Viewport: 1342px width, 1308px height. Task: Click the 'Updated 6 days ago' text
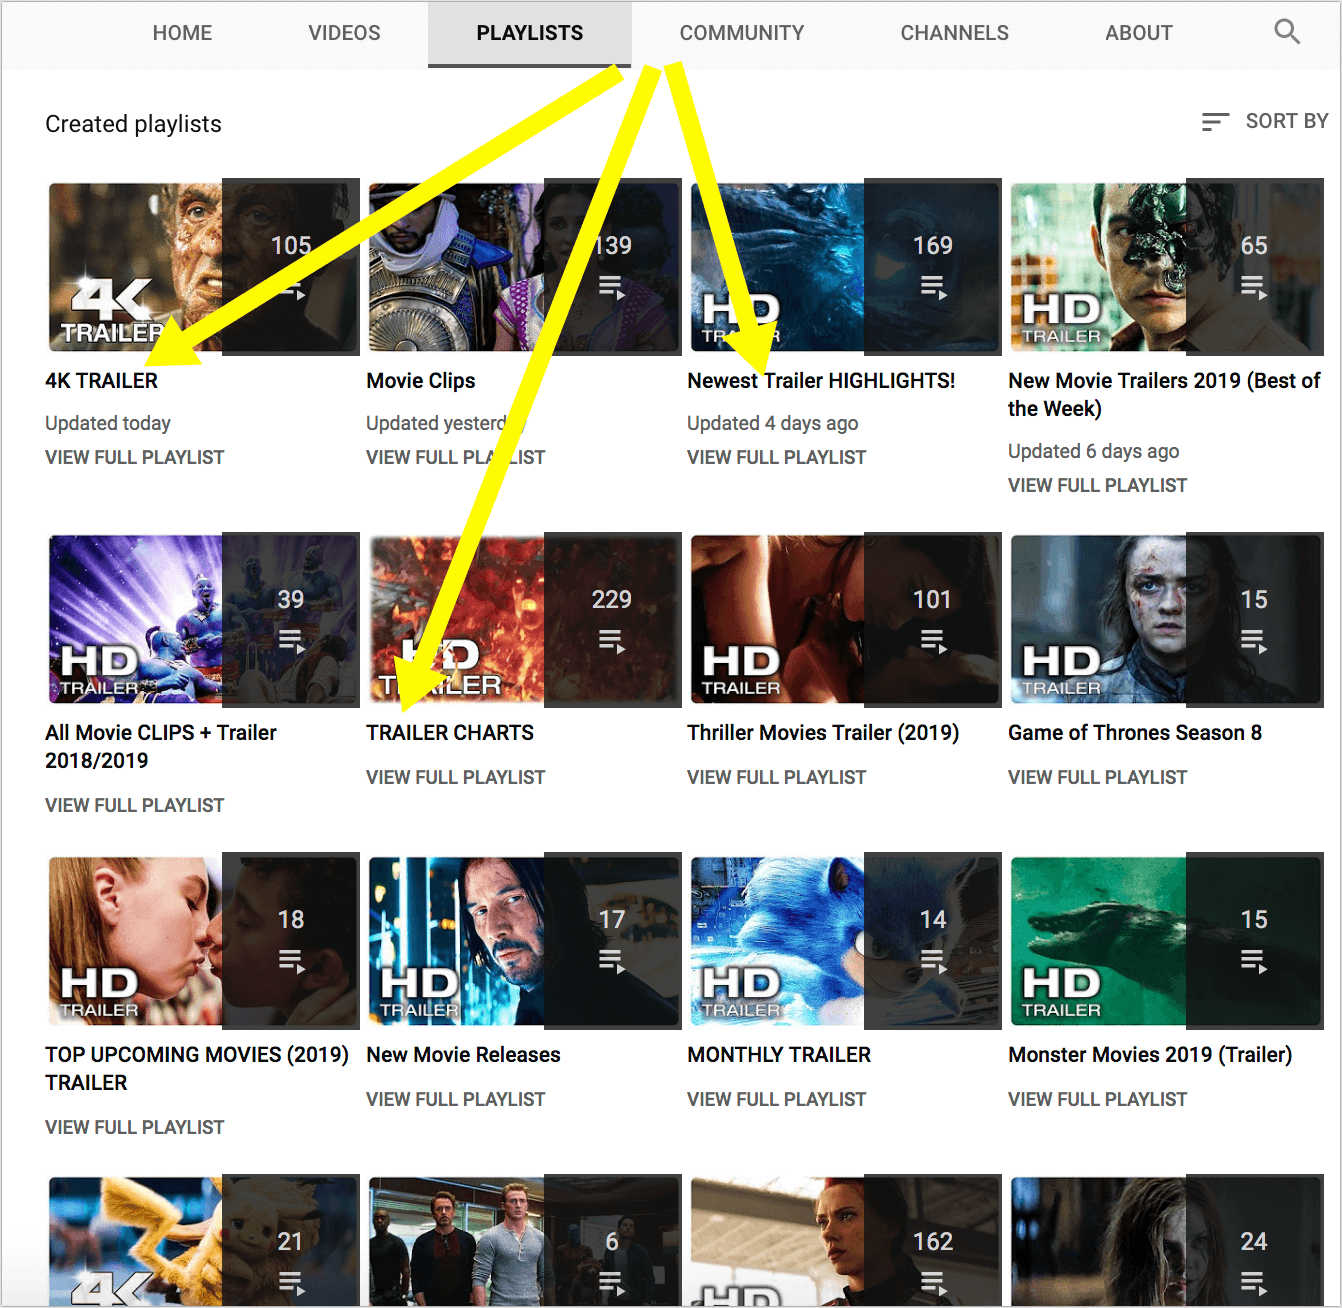[1094, 451]
